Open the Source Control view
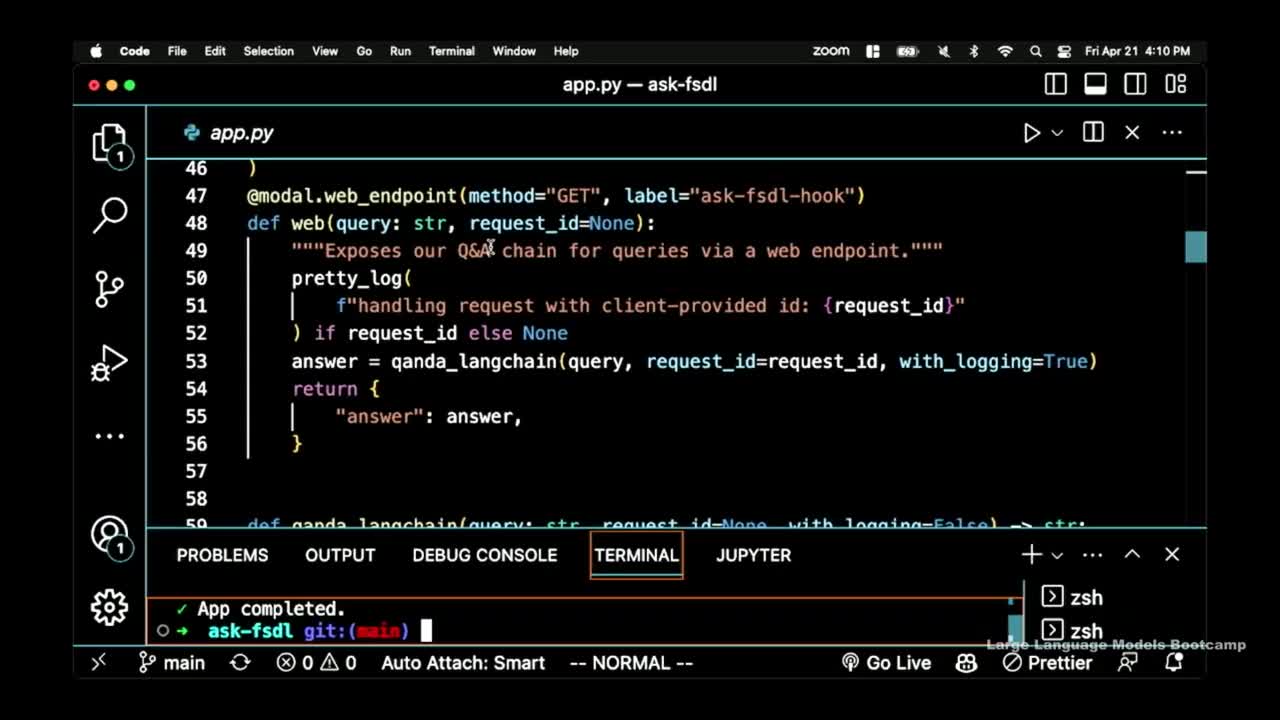 109,289
